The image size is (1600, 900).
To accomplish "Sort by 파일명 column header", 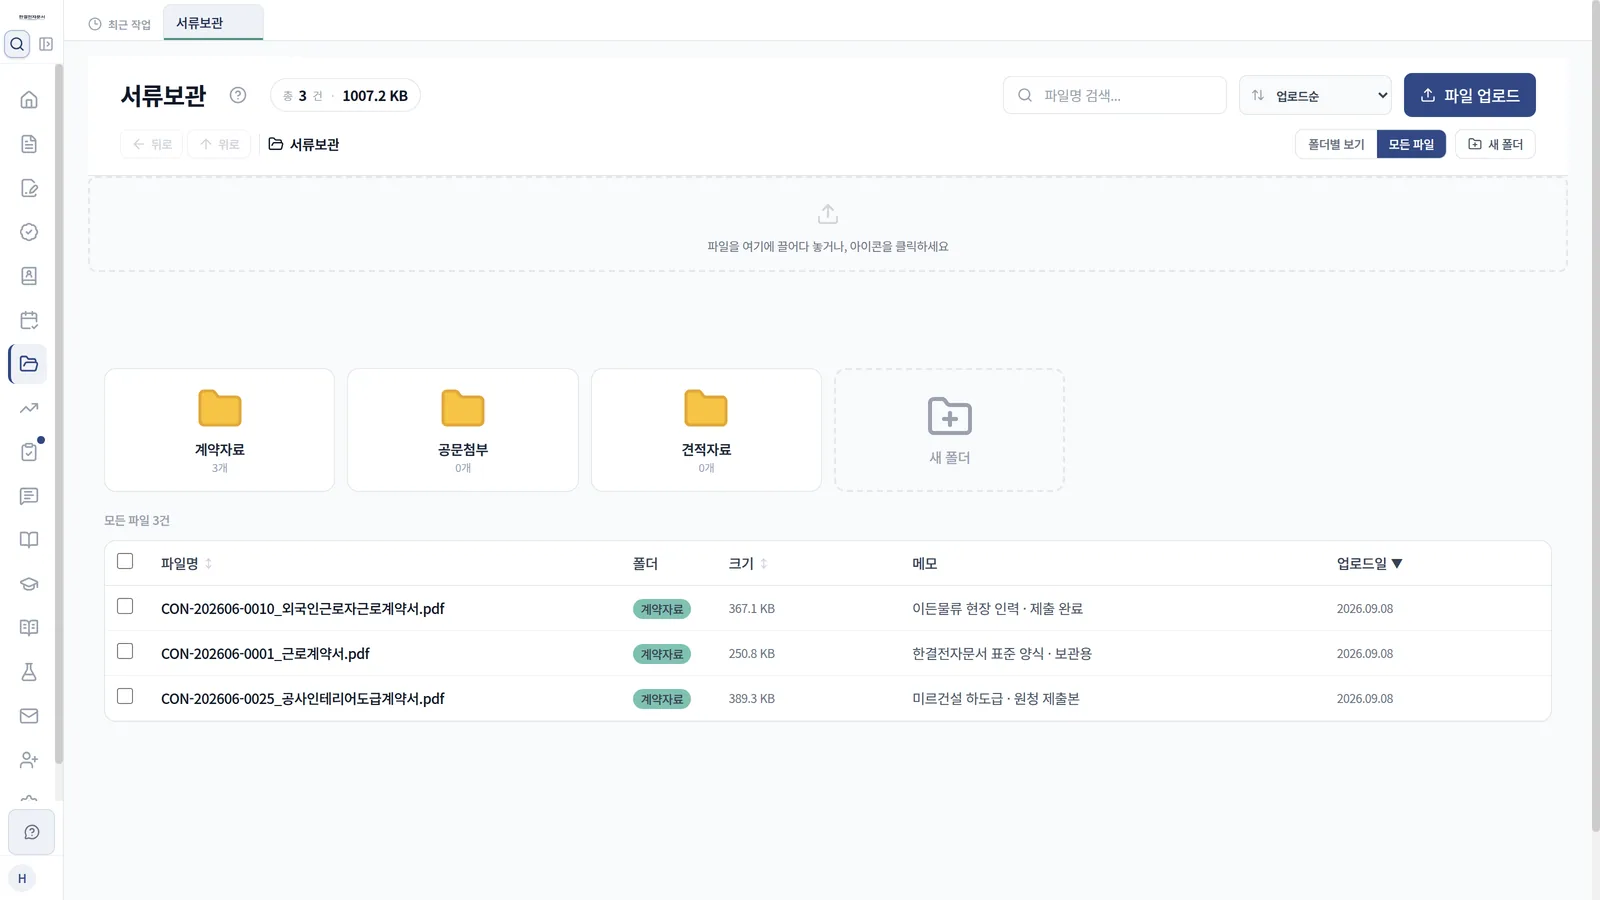I will click(x=186, y=564).
